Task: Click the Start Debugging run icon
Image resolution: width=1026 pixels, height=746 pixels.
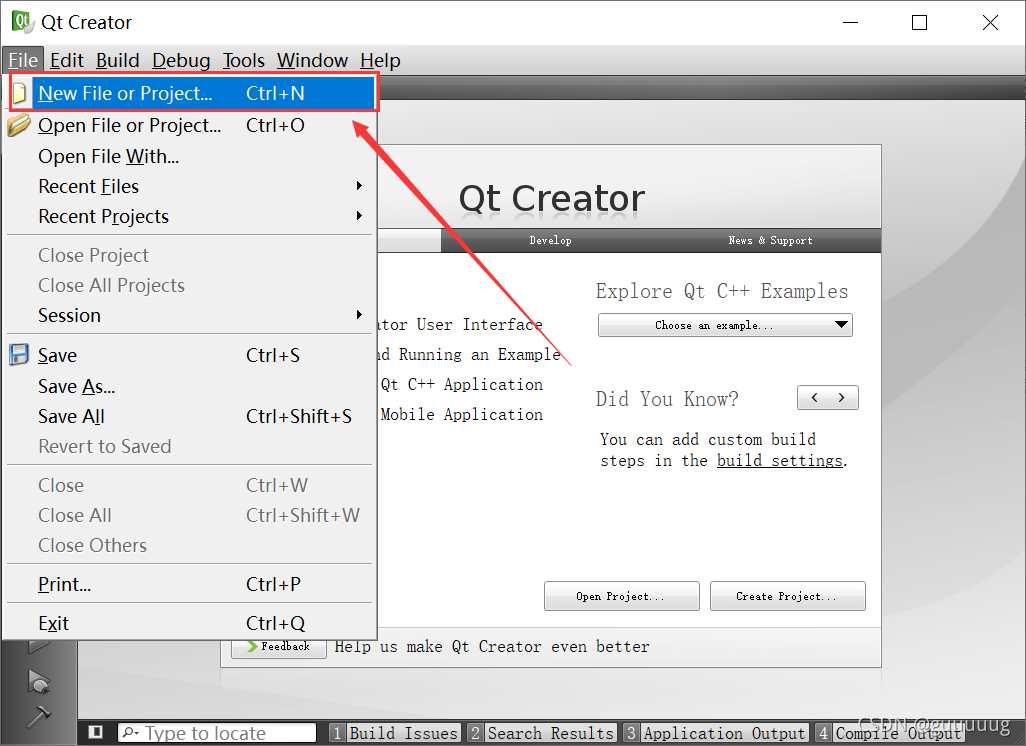Action: click(39, 682)
